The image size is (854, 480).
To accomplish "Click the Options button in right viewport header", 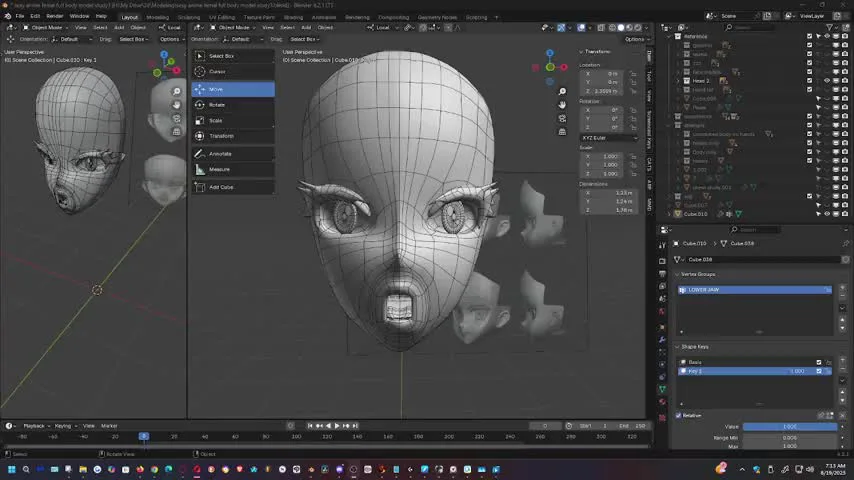I will point(635,39).
